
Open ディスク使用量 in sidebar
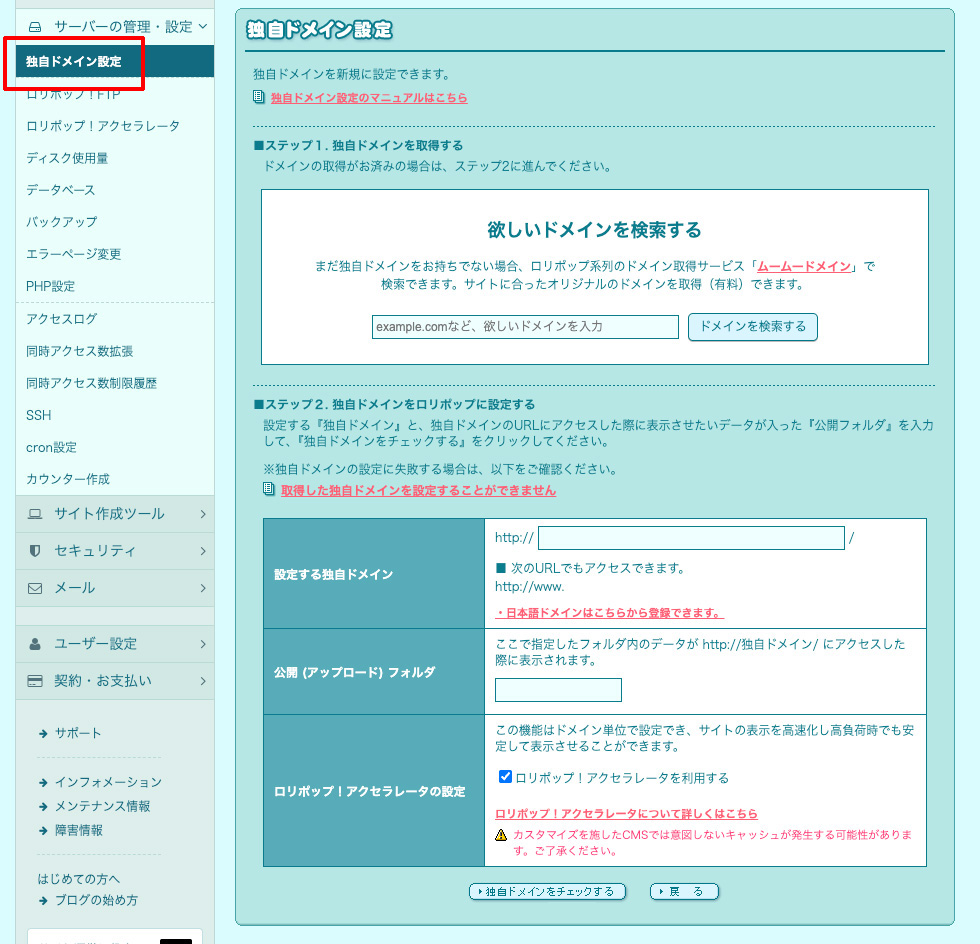coord(67,158)
